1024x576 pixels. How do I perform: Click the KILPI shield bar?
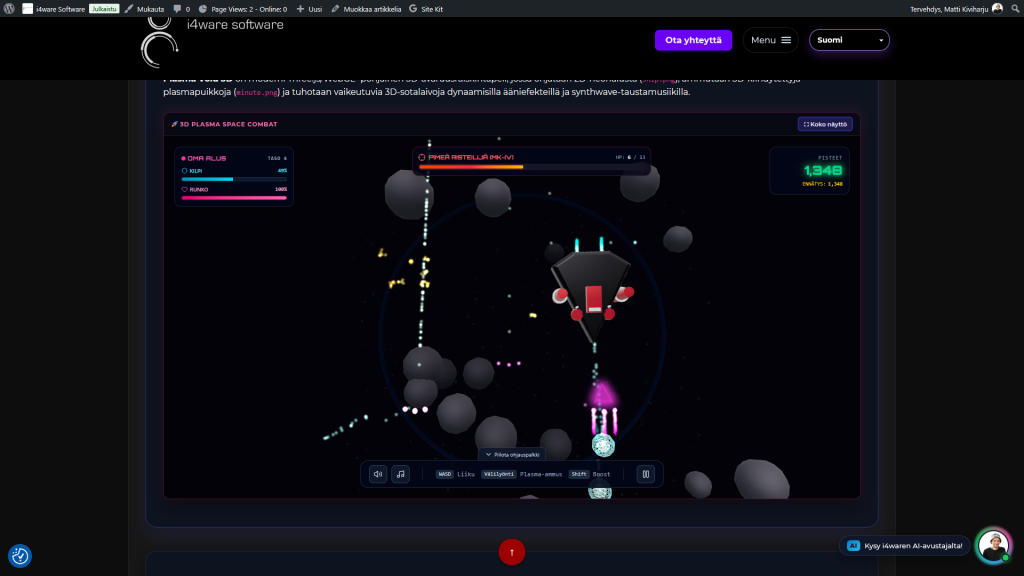234,179
